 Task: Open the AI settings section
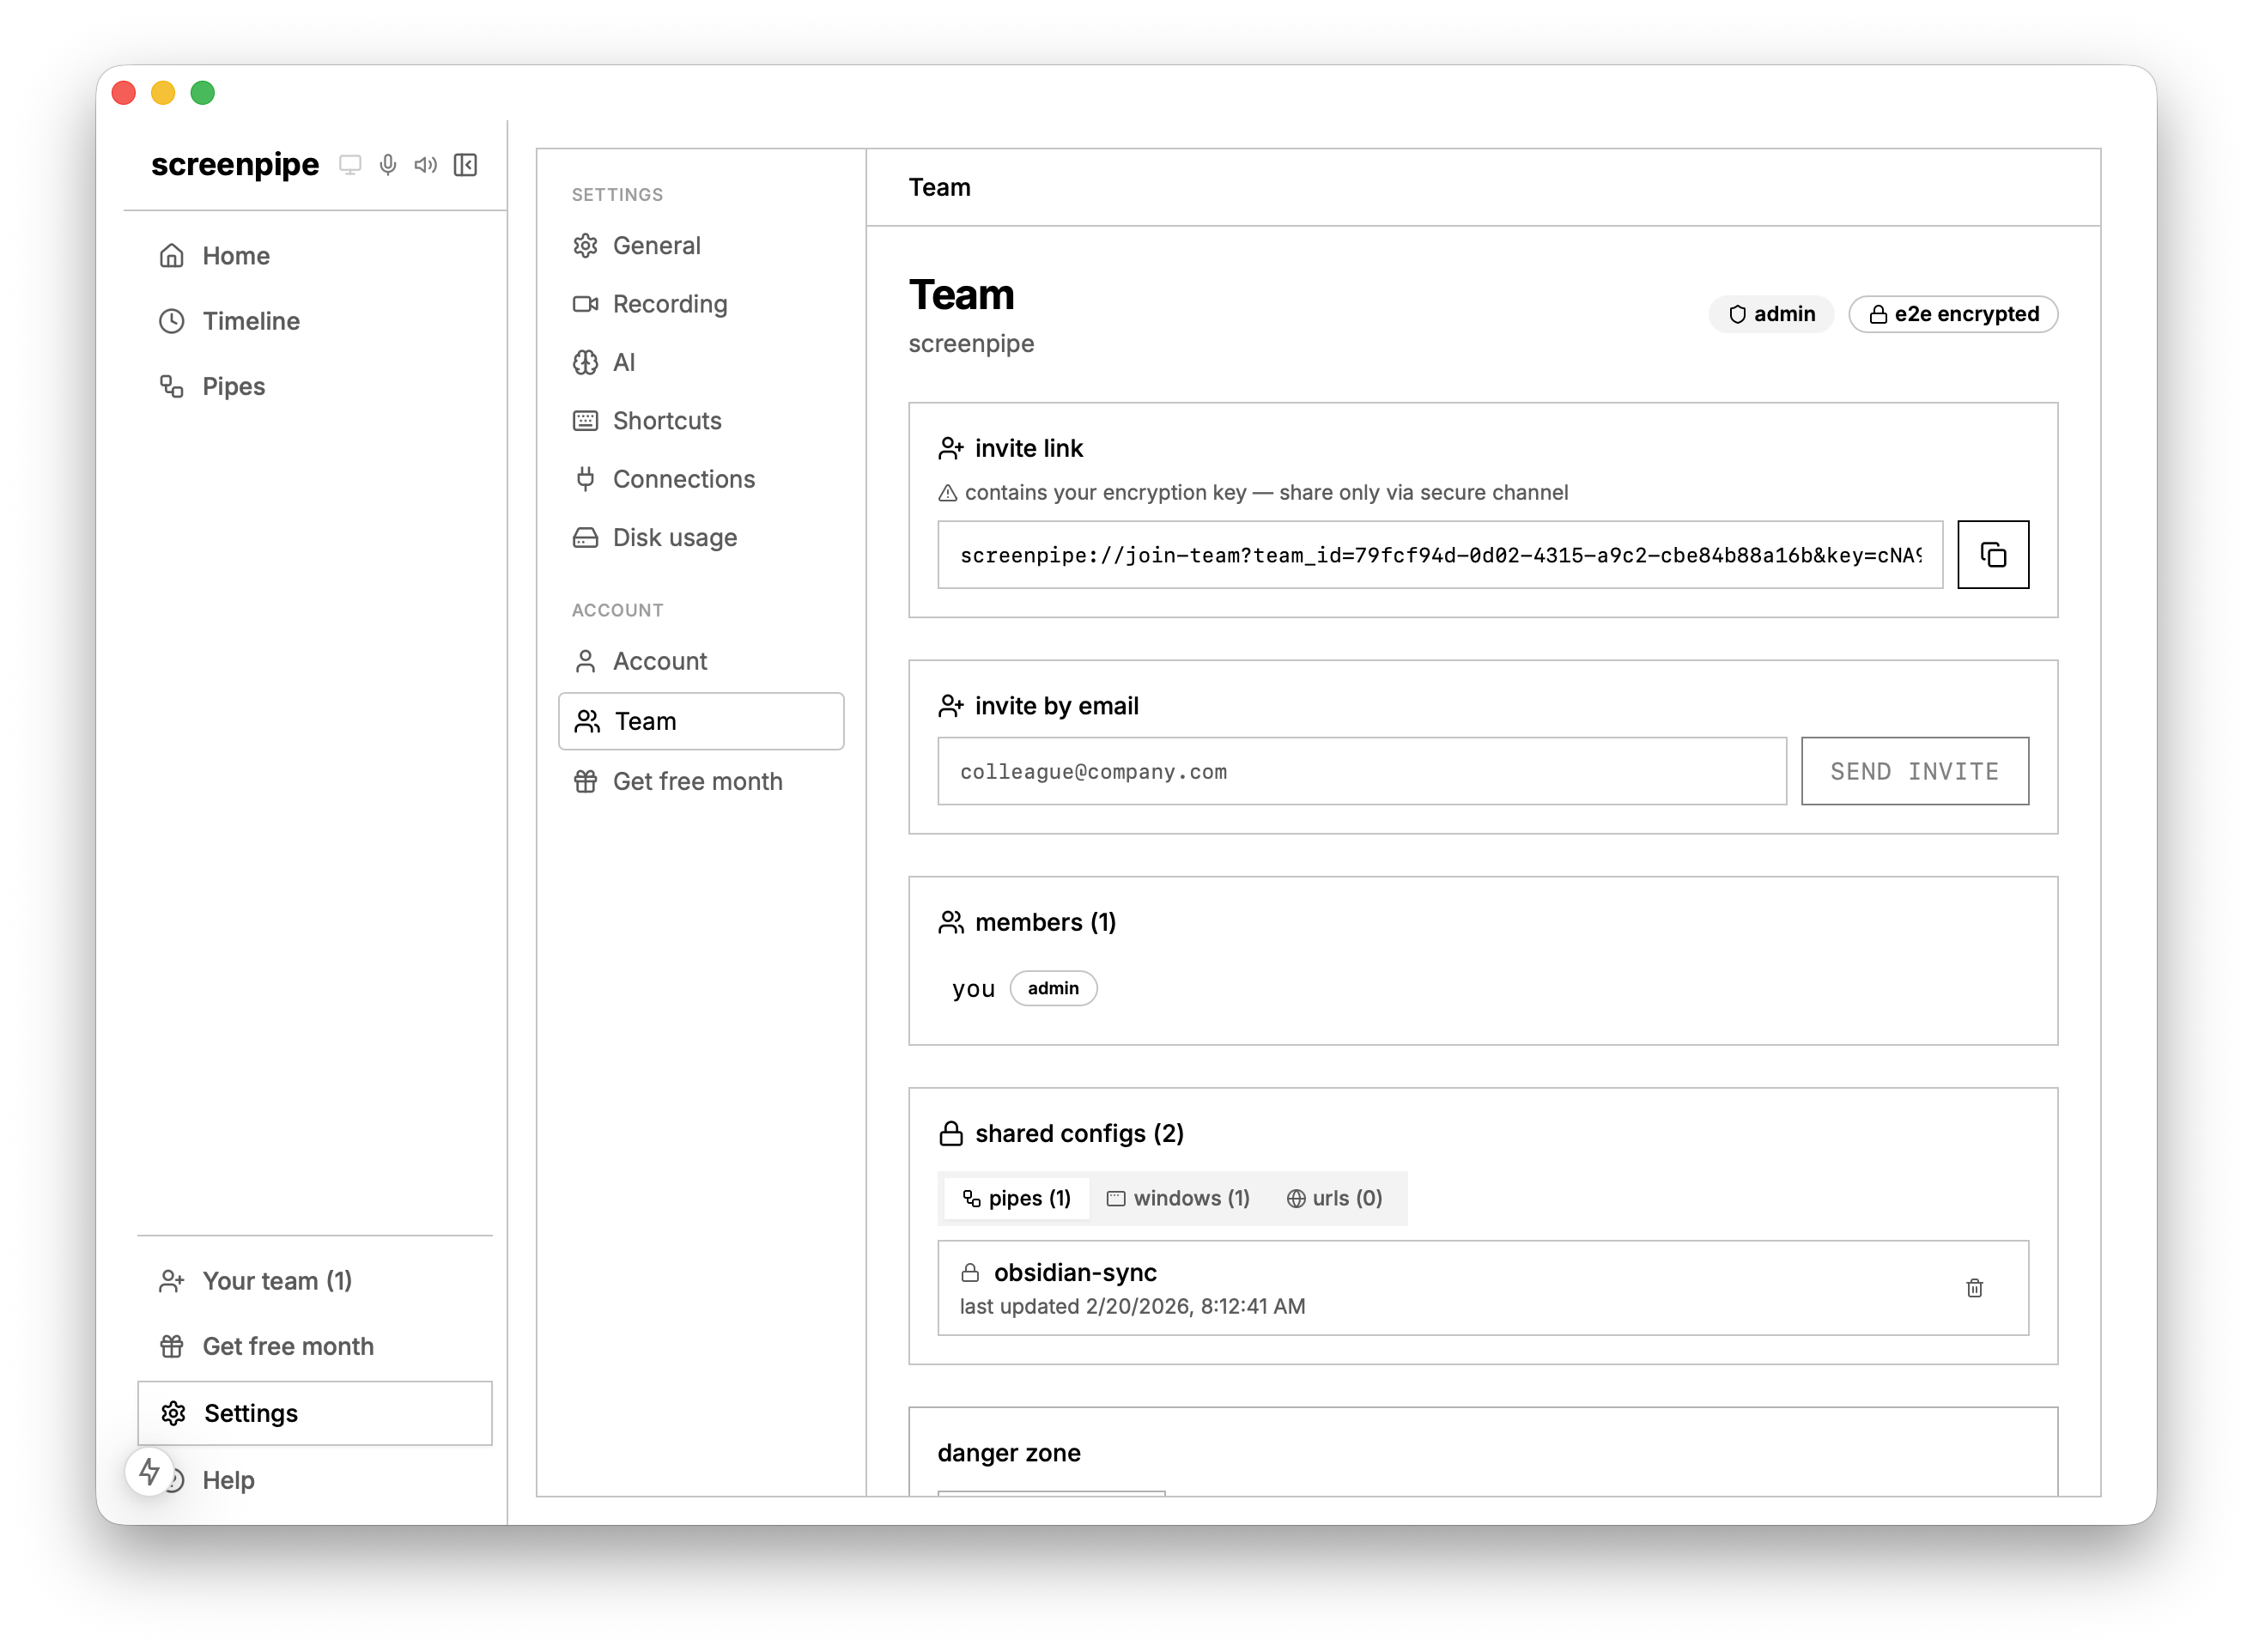[x=623, y=362]
